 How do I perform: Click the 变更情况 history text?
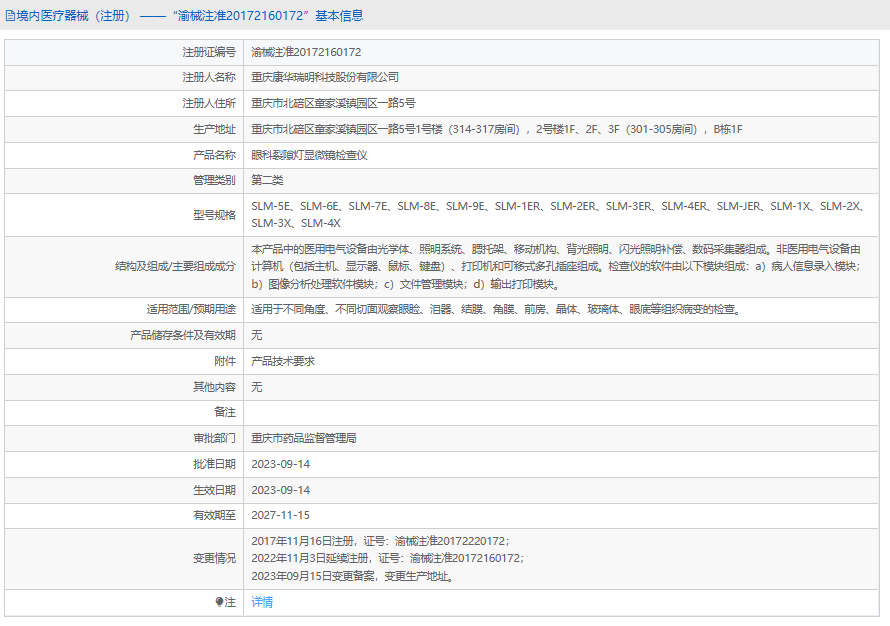click(387, 558)
